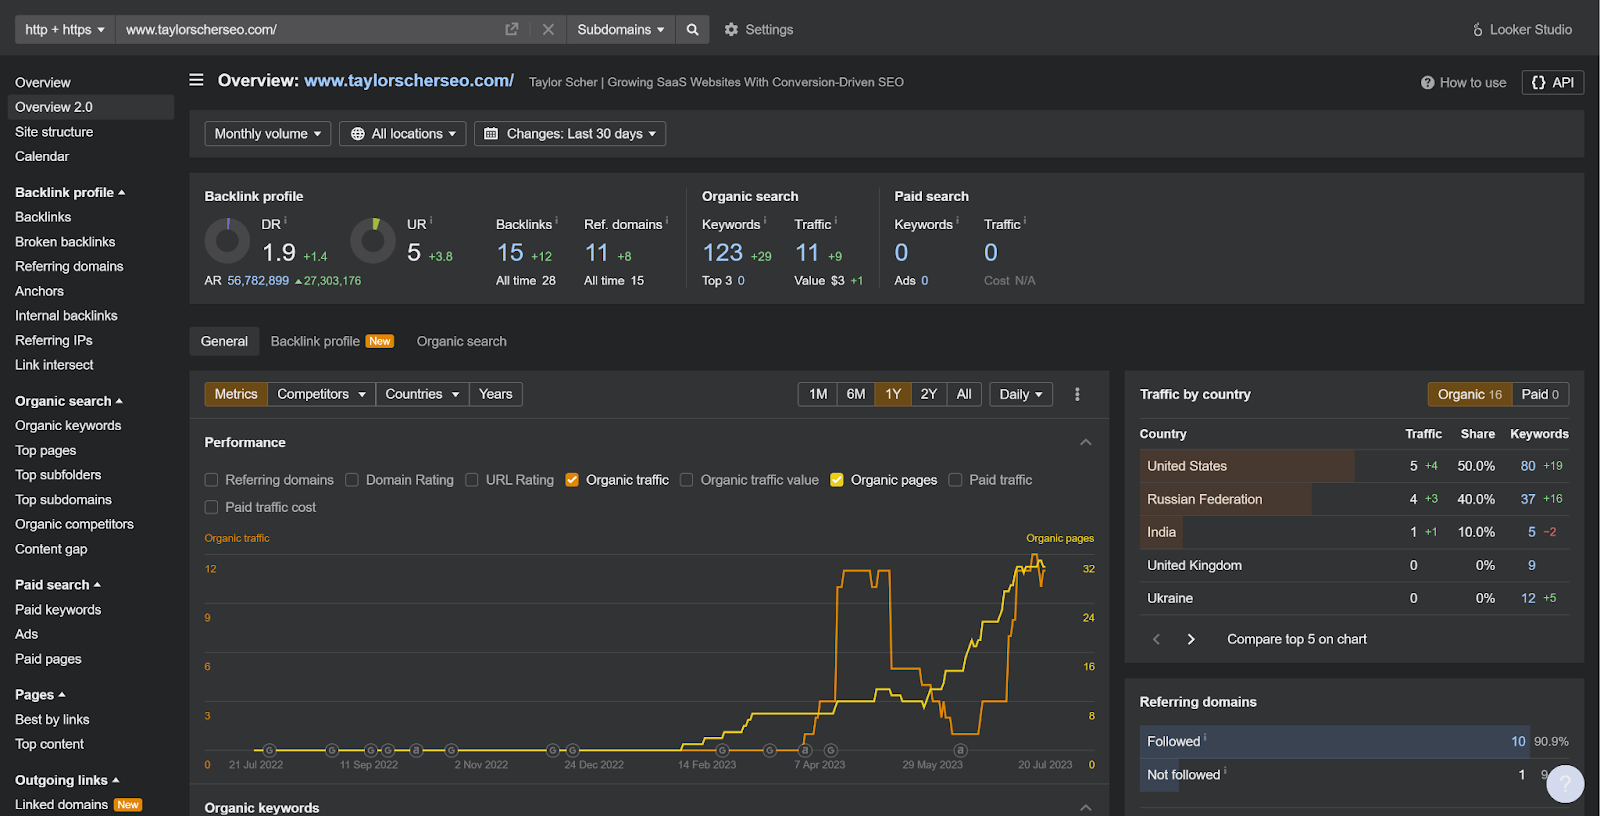
Task: Uncheck Organic traffic checkbox
Action: (572, 480)
